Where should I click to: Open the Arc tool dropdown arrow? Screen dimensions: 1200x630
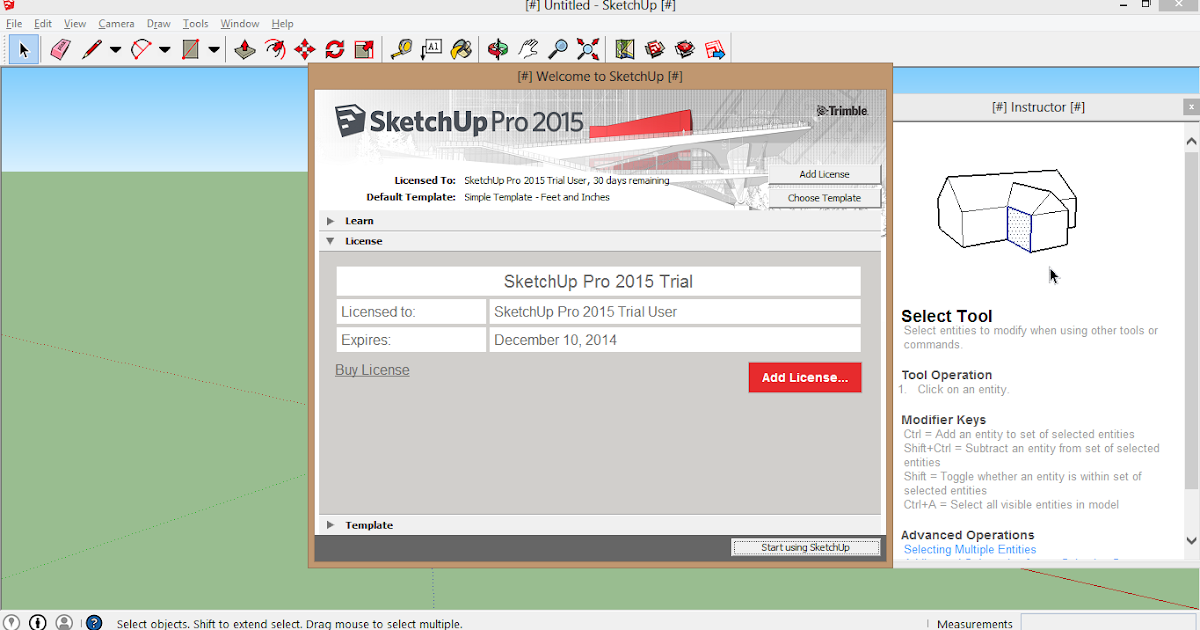(164, 49)
